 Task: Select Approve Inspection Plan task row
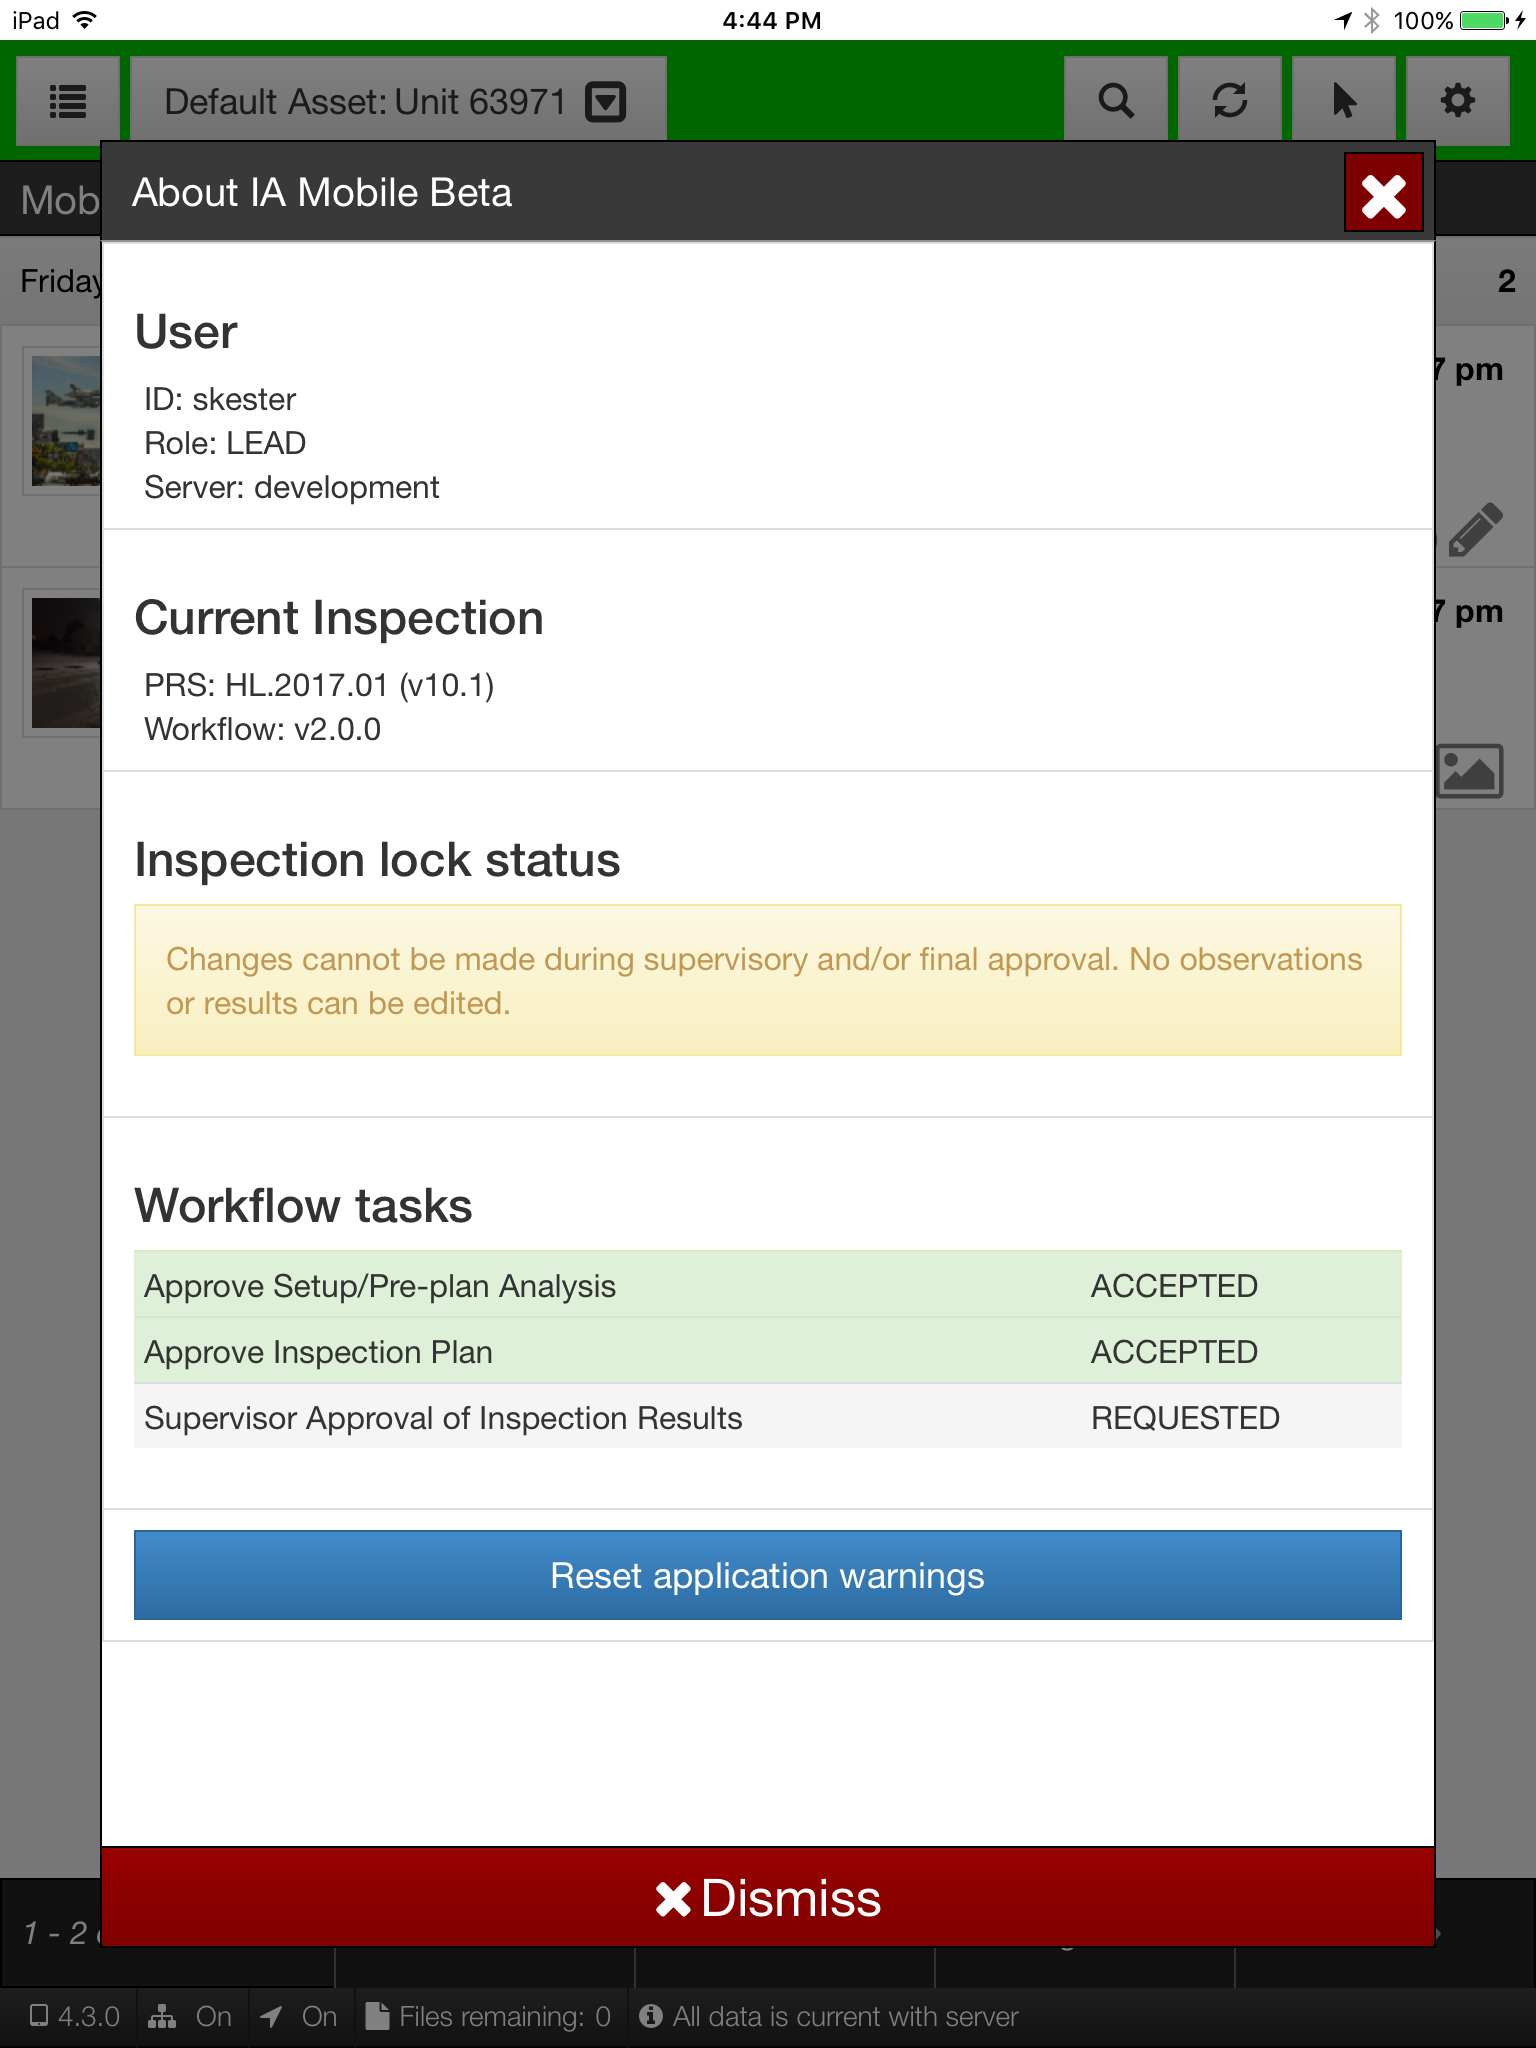(x=767, y=1351)
